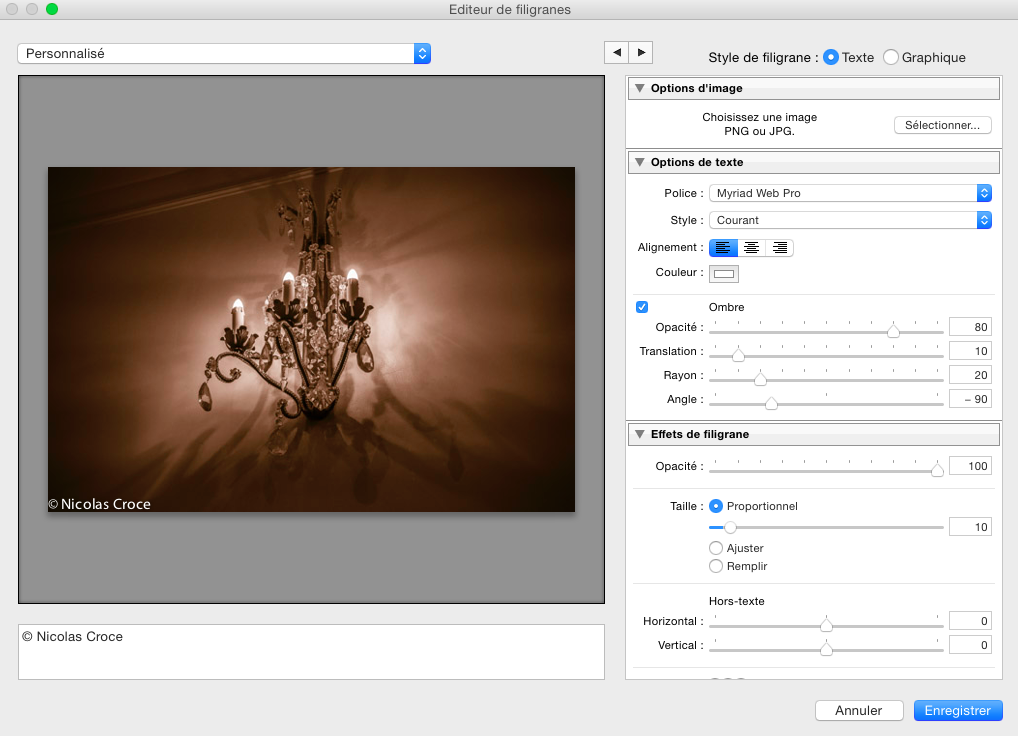The height and width of the screenshot is (736, 1018).
Task: Select the Texte watermark style
Action: click(831, 57)
